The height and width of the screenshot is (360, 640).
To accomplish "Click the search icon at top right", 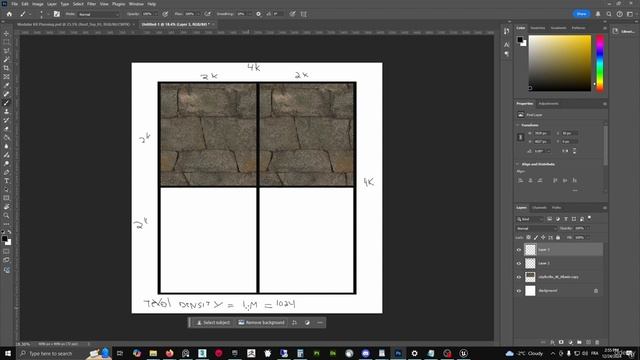I will 609,14.
